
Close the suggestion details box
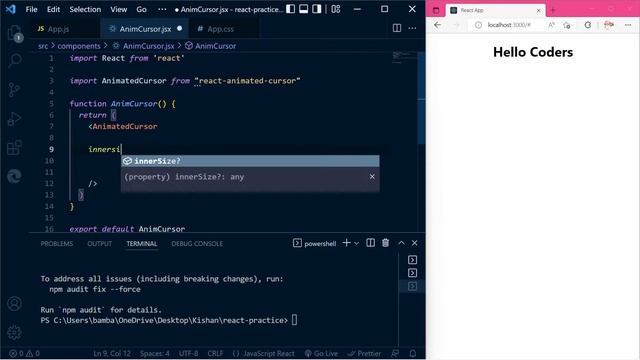pos(372,177)
